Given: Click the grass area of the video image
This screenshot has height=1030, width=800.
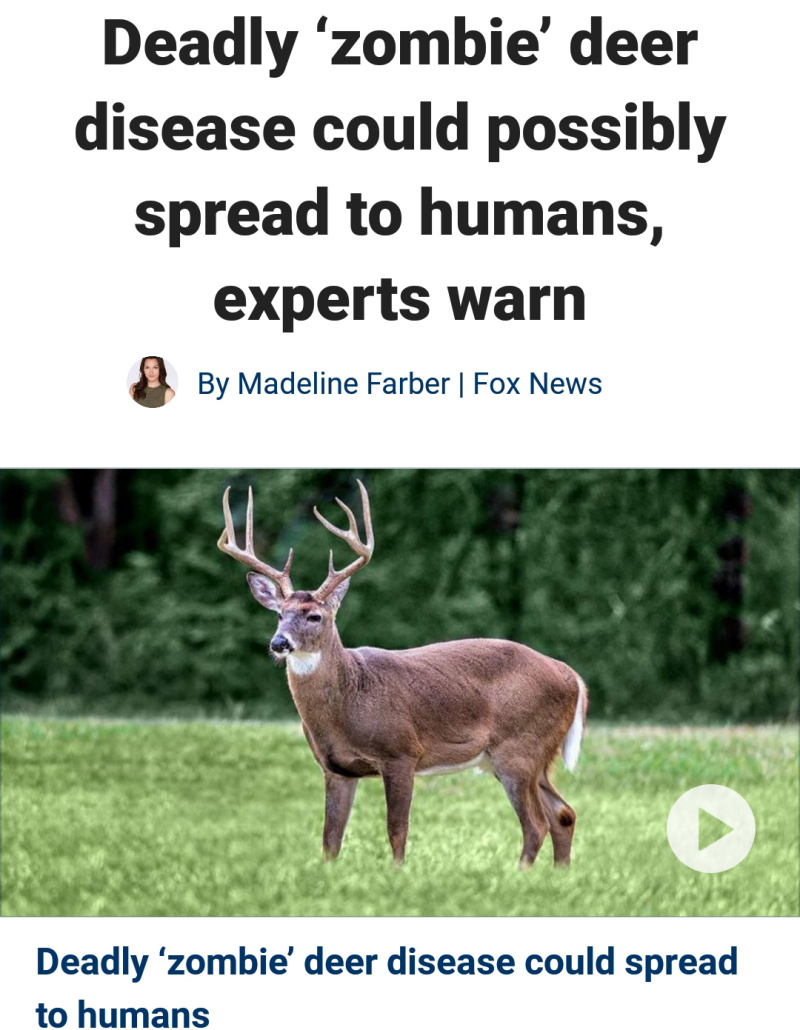Looking at the screenshot, I should point(164,821).
